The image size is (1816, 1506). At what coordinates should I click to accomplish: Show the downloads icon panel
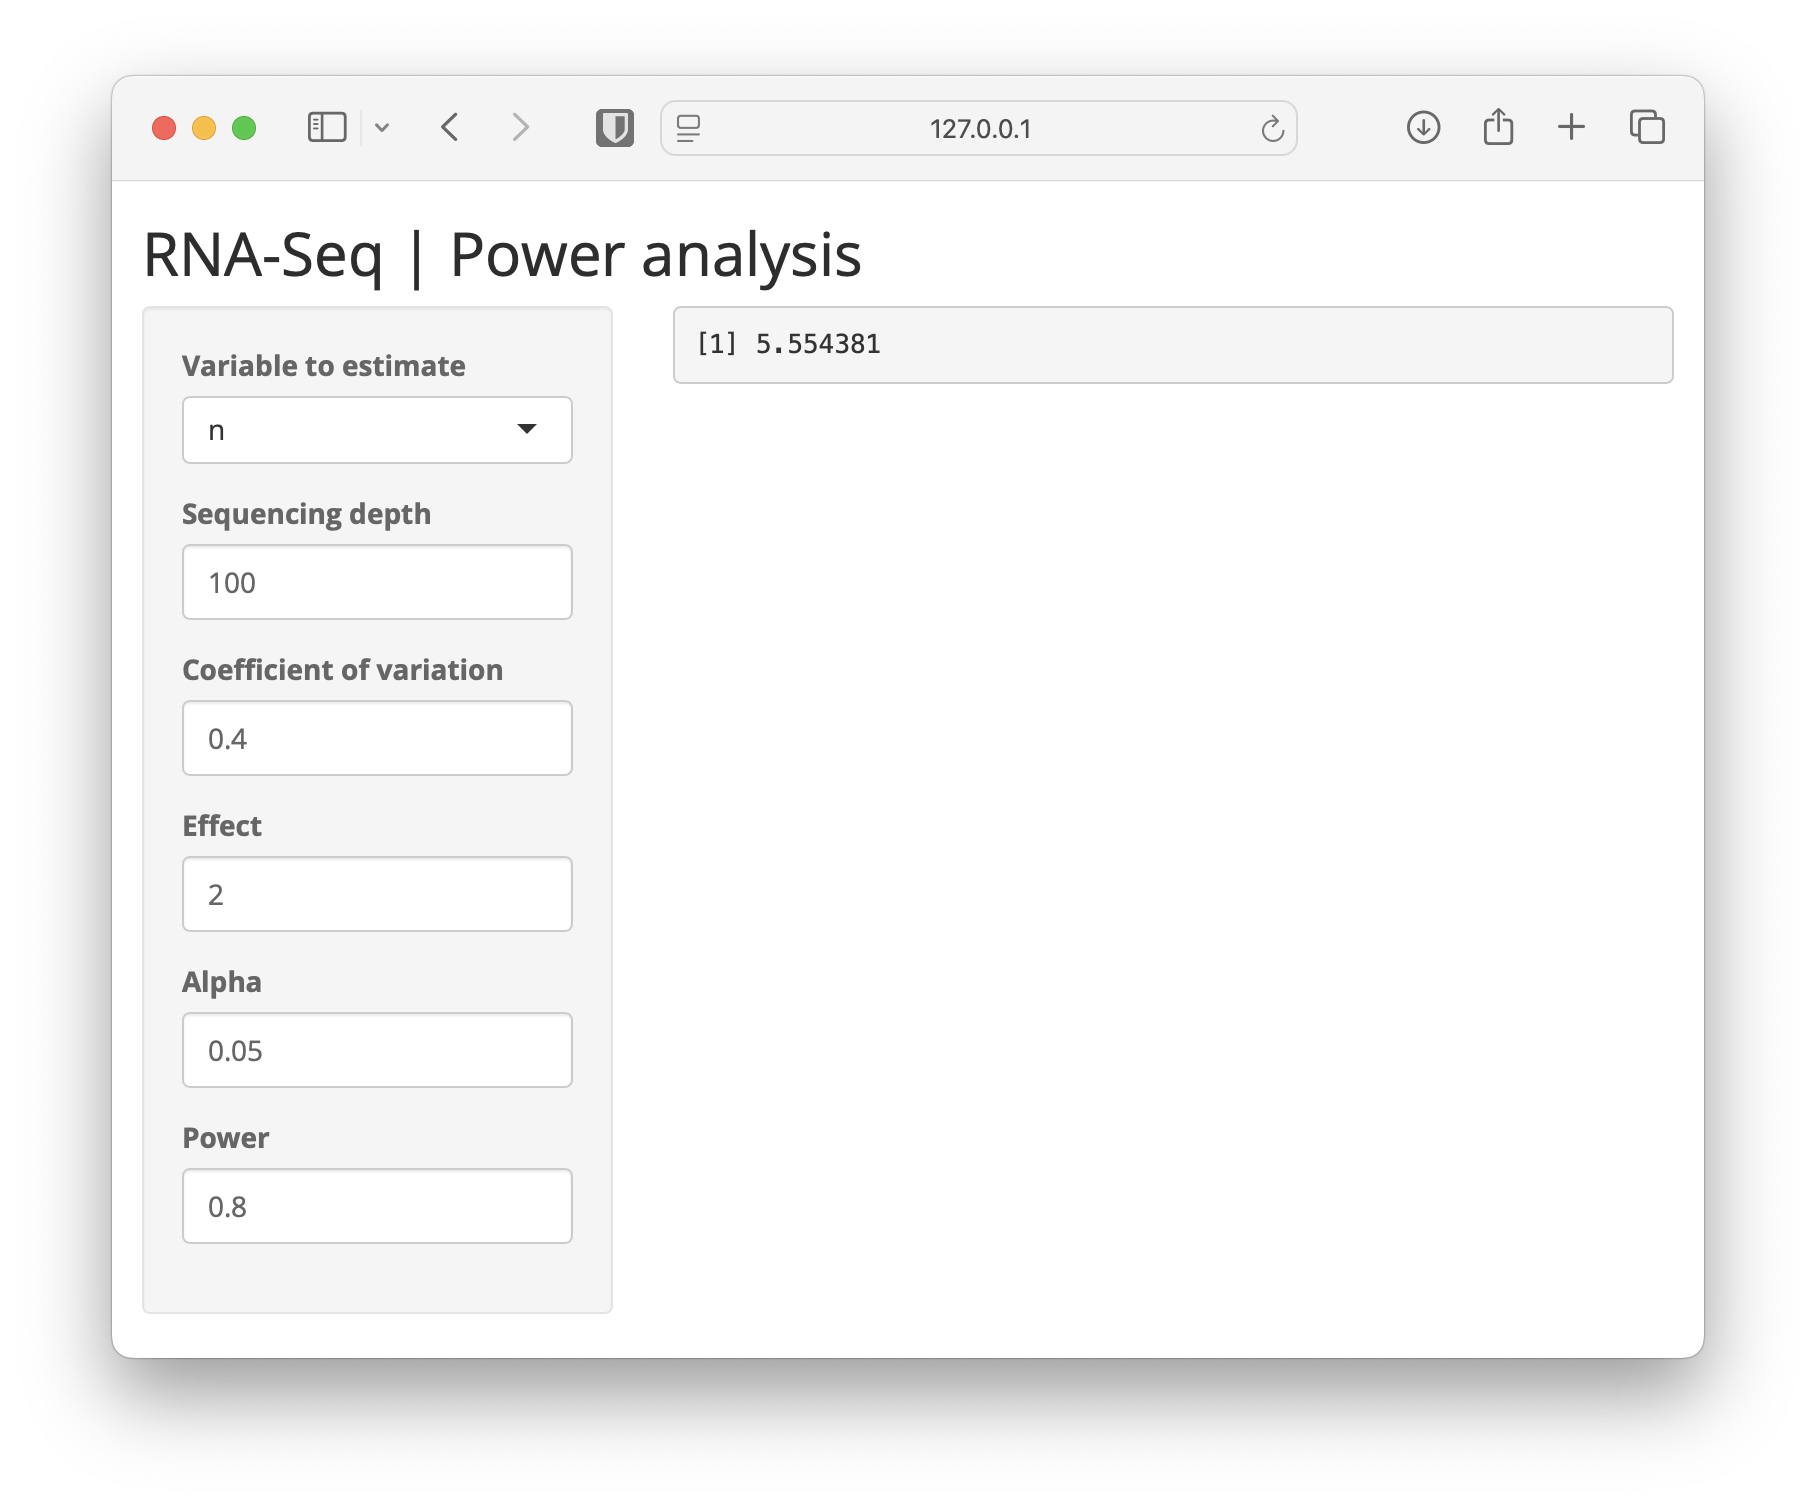1423,128
